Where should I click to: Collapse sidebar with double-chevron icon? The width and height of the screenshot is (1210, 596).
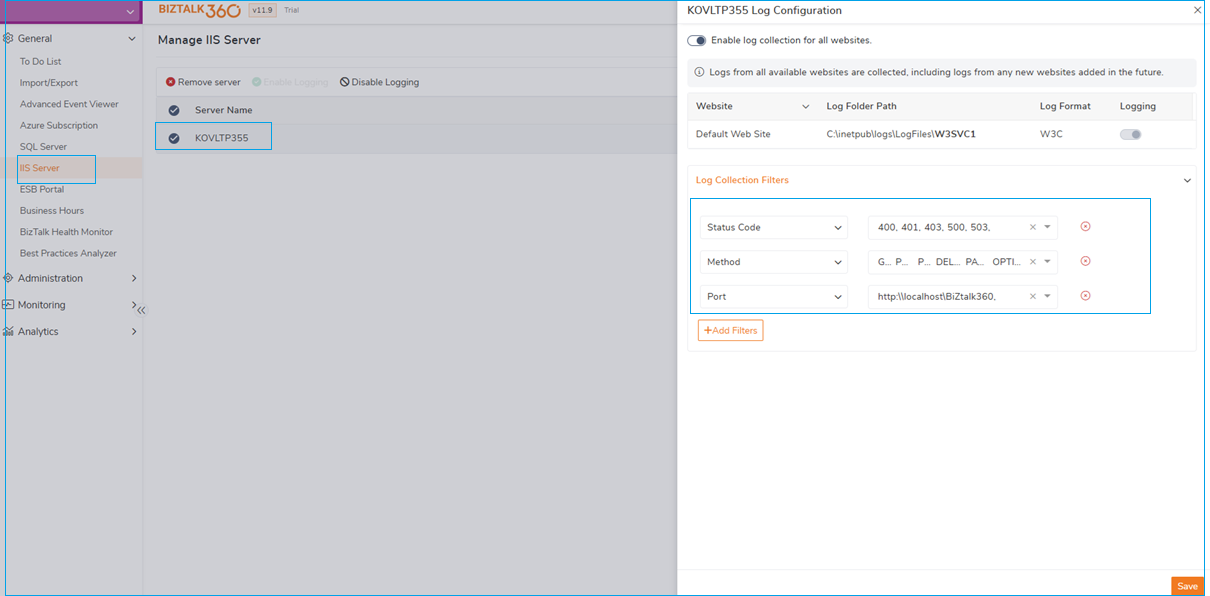click(141, 310)
